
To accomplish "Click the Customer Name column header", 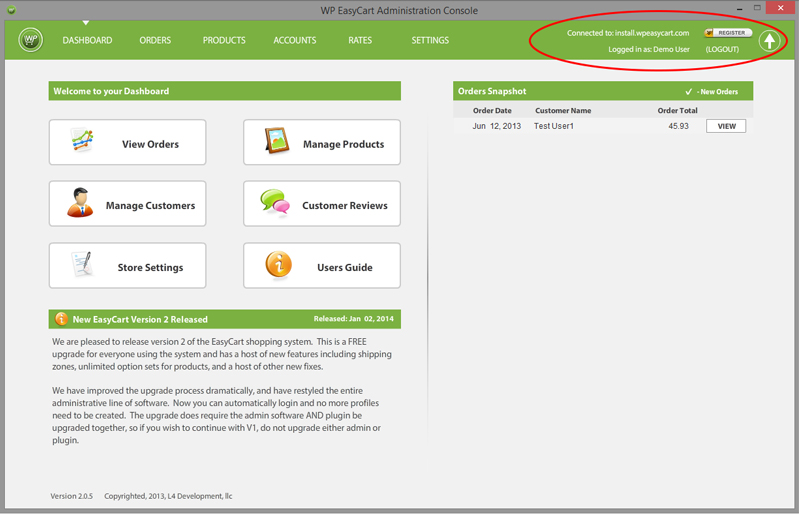I will point(563,110).
